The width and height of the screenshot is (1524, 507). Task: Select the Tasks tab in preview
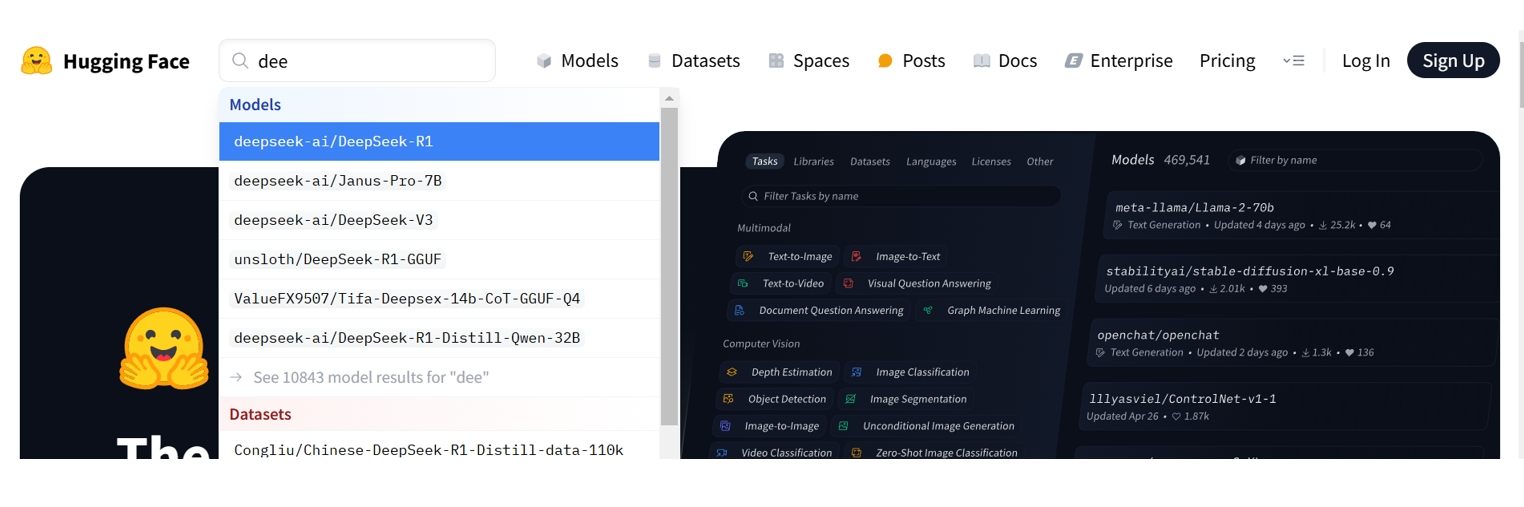pyautogui.click(x=765, y=161)
